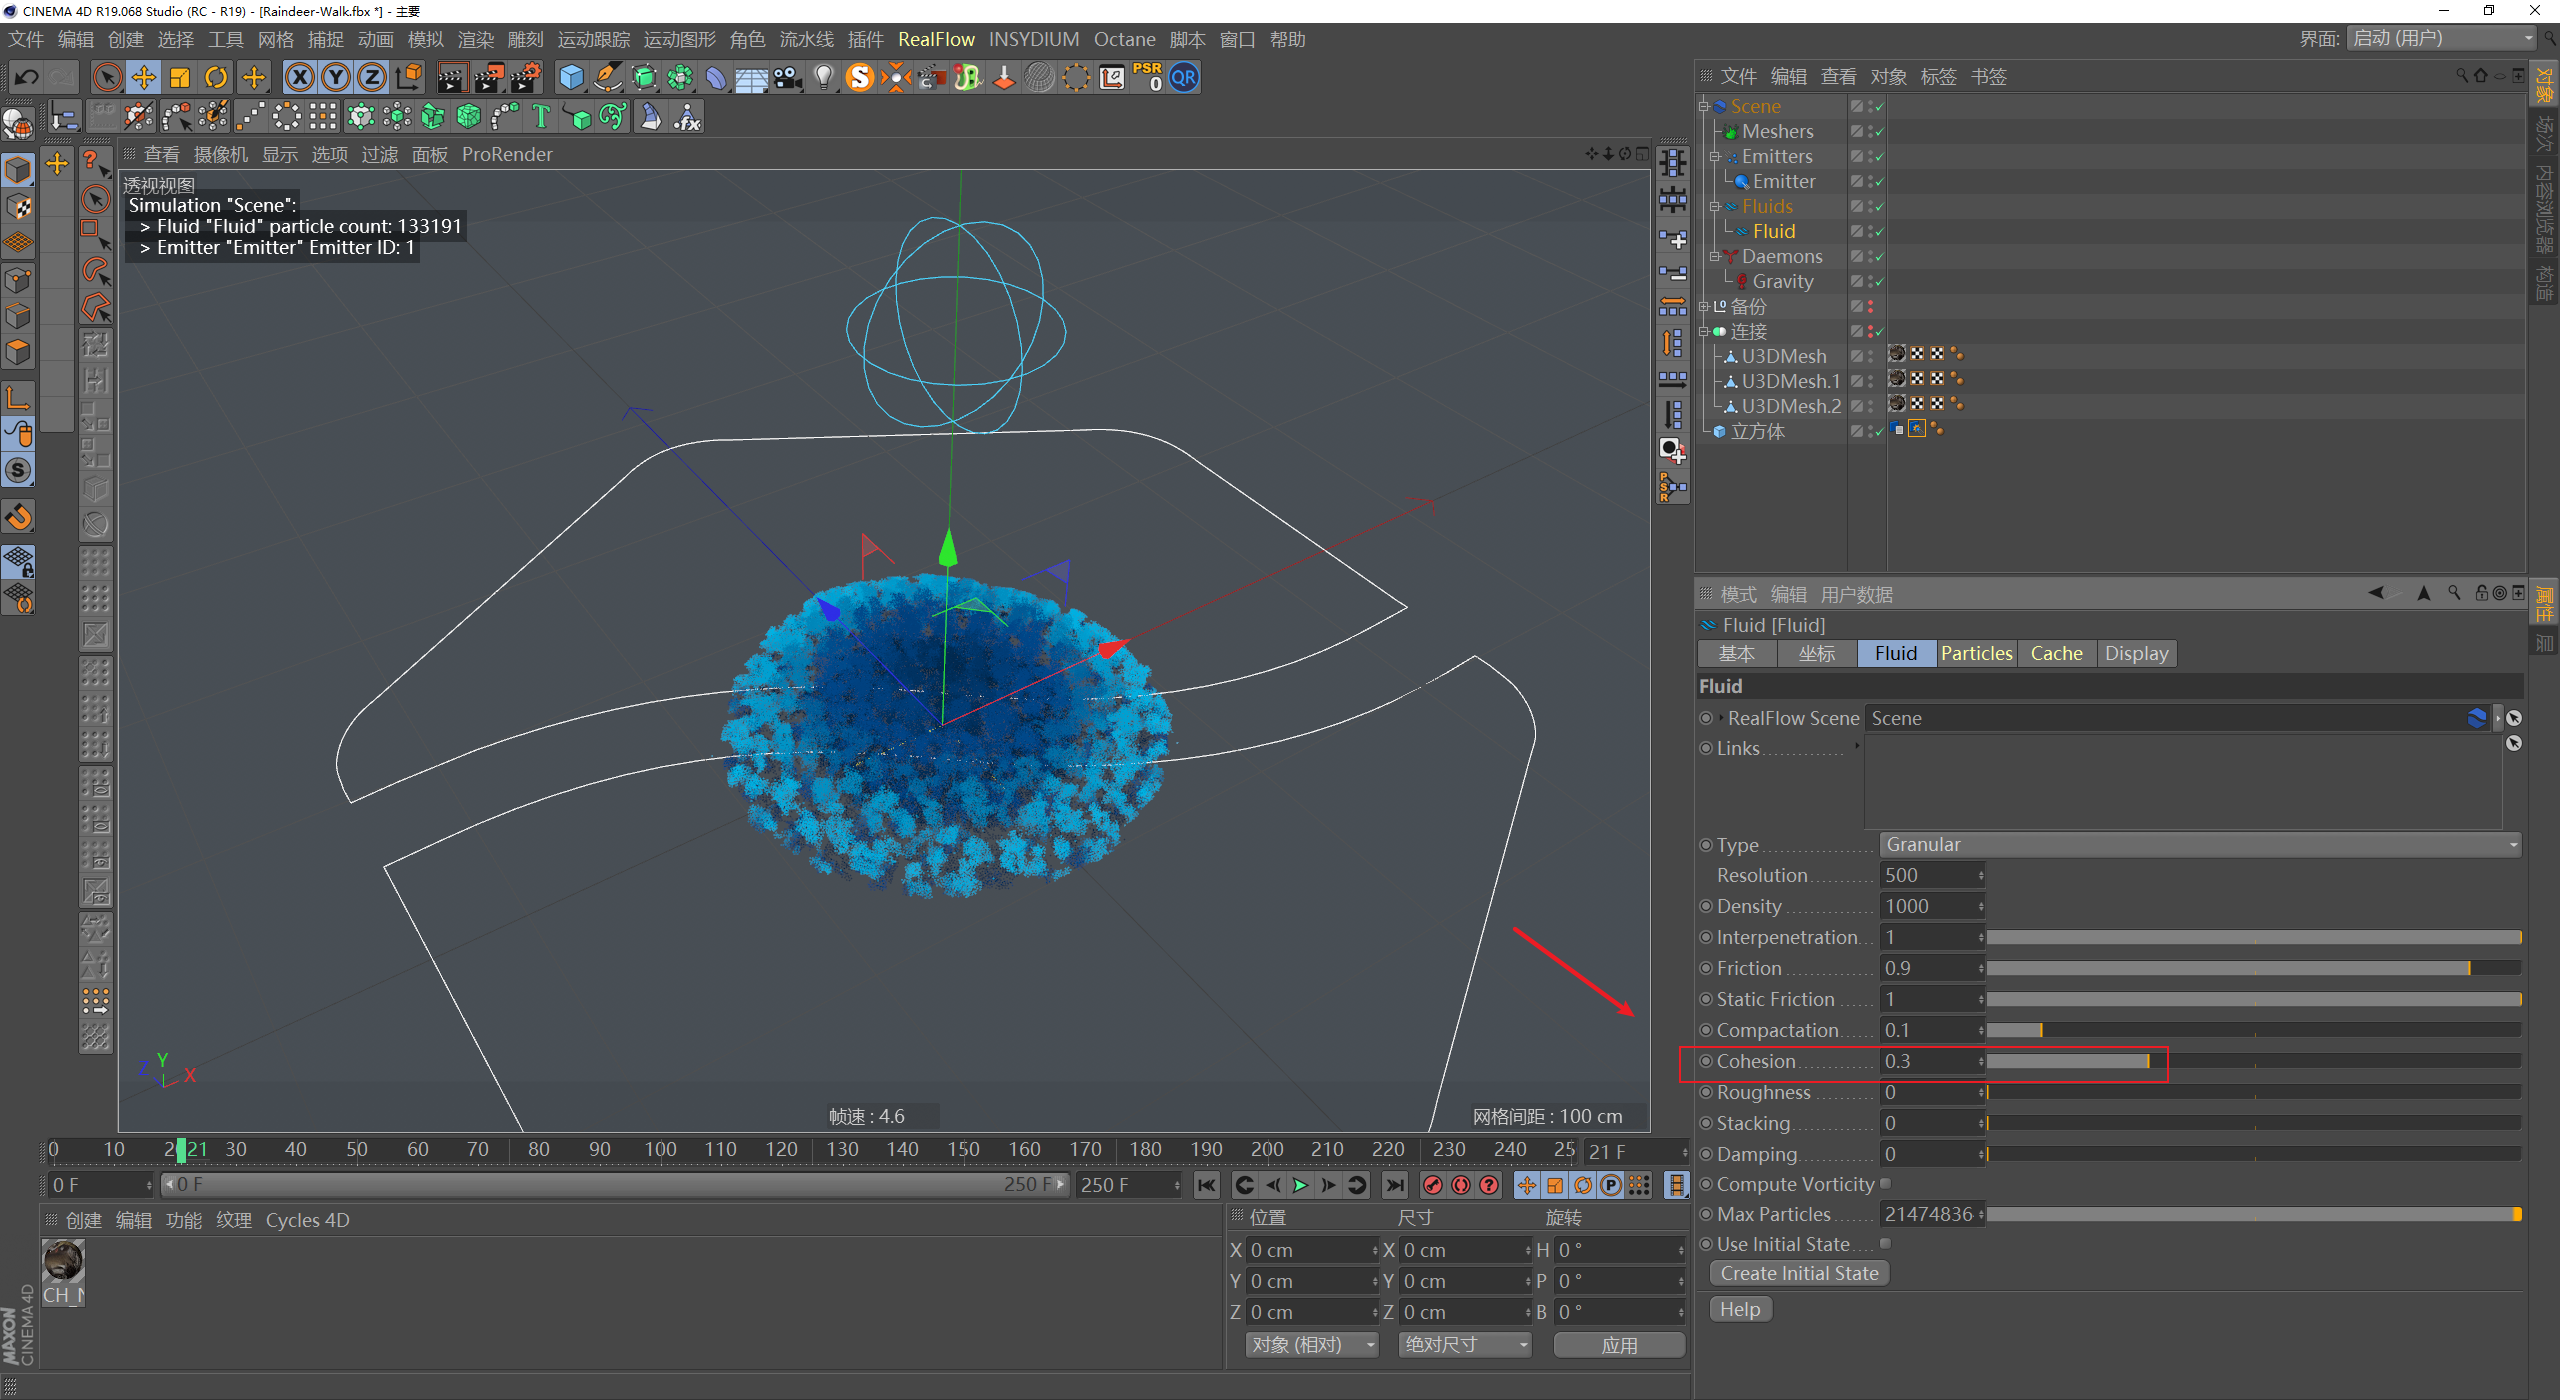Image resolution: width=2560 pixels, height=1400 pixels.
Task: Open the RealFlow menu
Action: click(x=935, y=39)
